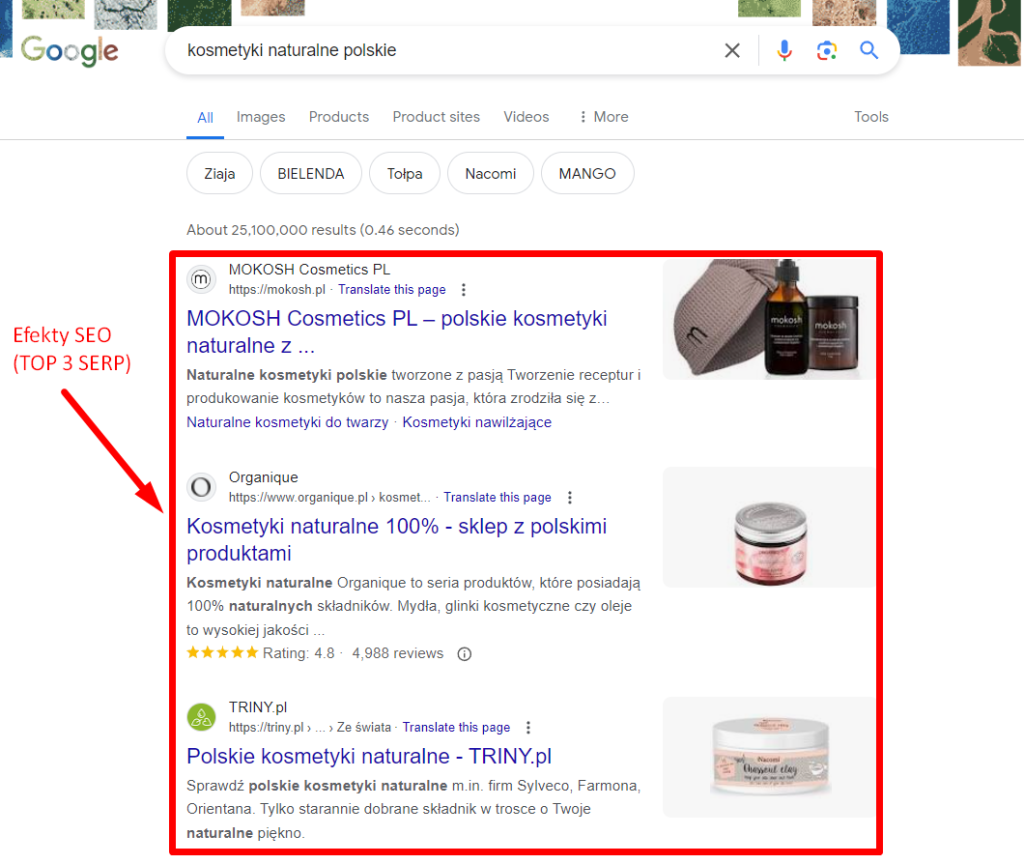Expand More search categories

[602, 117]
